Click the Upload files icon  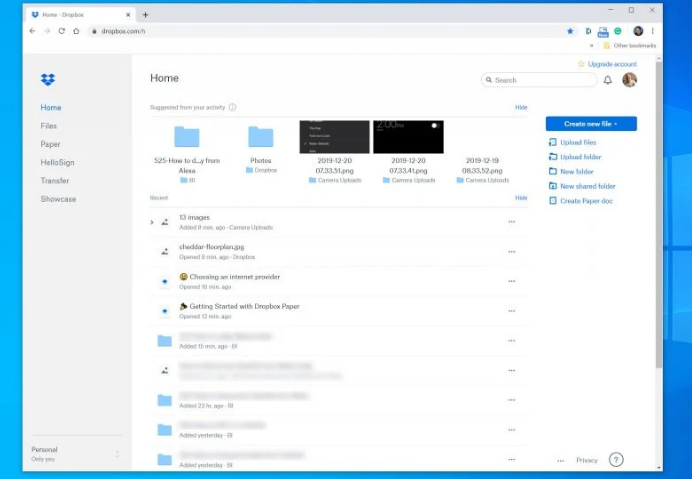coord(553,142)
